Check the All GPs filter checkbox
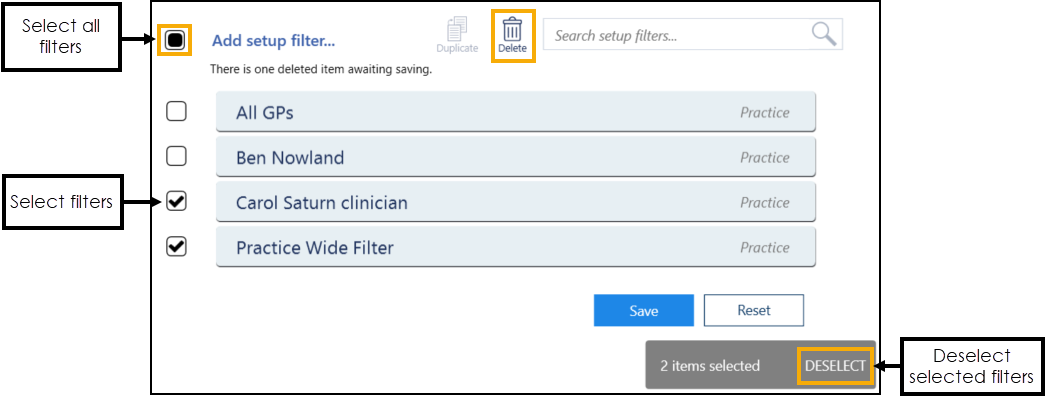 point(176,112)
